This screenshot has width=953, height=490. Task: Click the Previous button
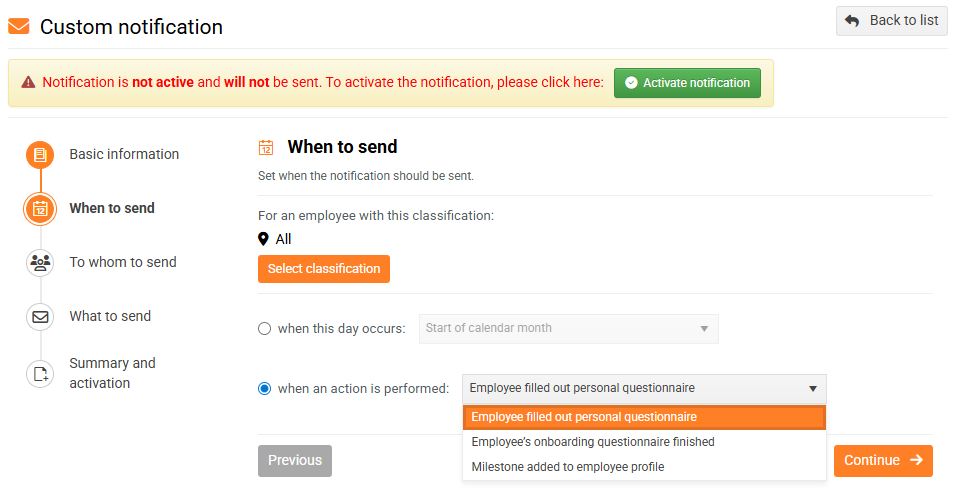coord(295,460)
